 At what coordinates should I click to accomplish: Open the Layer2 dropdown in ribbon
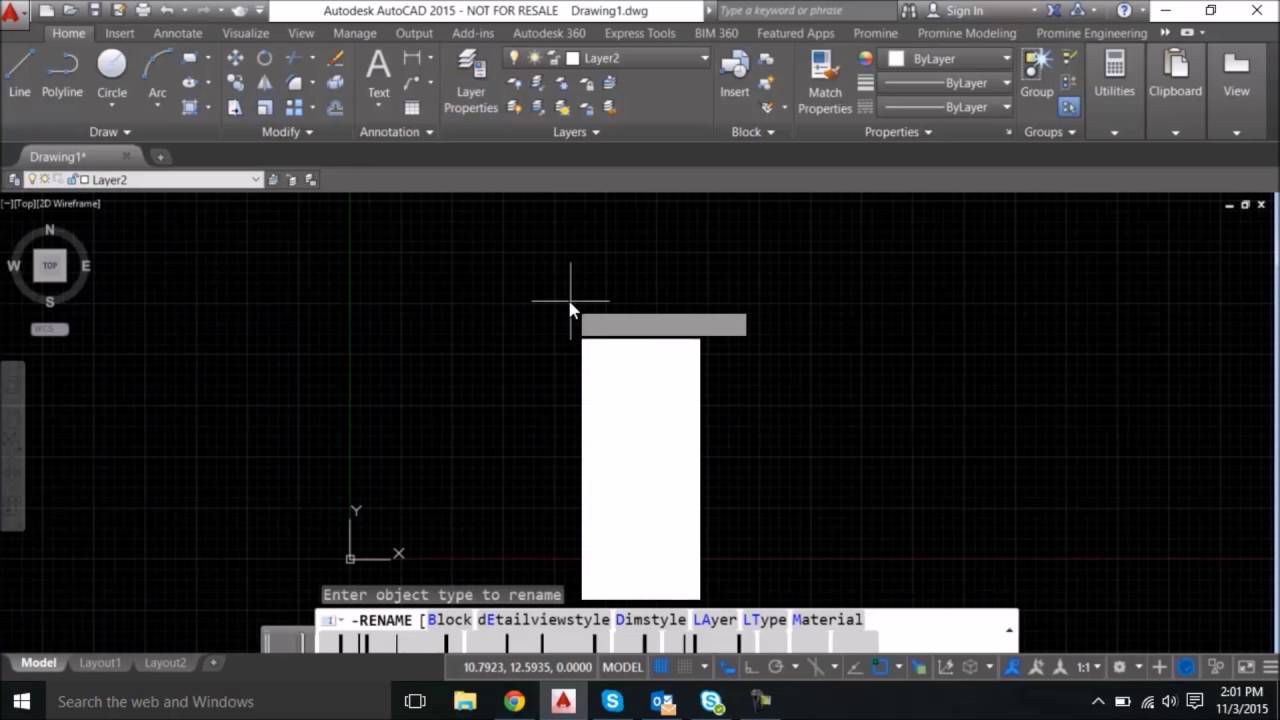705,58
